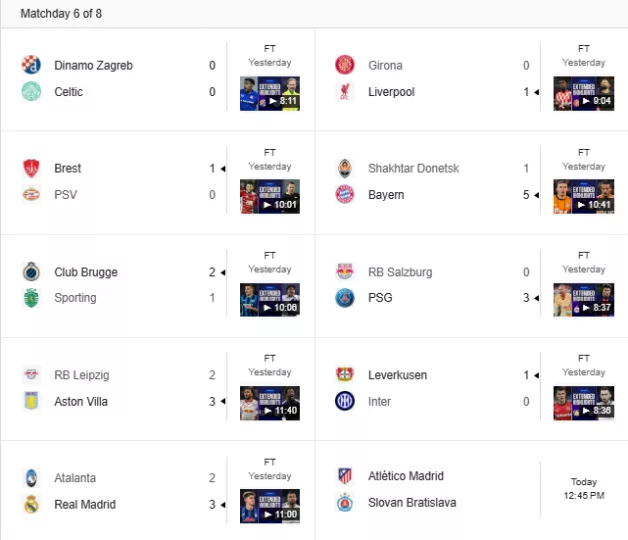Click the PSG club crest
628x540 pixels.
coord(345,298)
